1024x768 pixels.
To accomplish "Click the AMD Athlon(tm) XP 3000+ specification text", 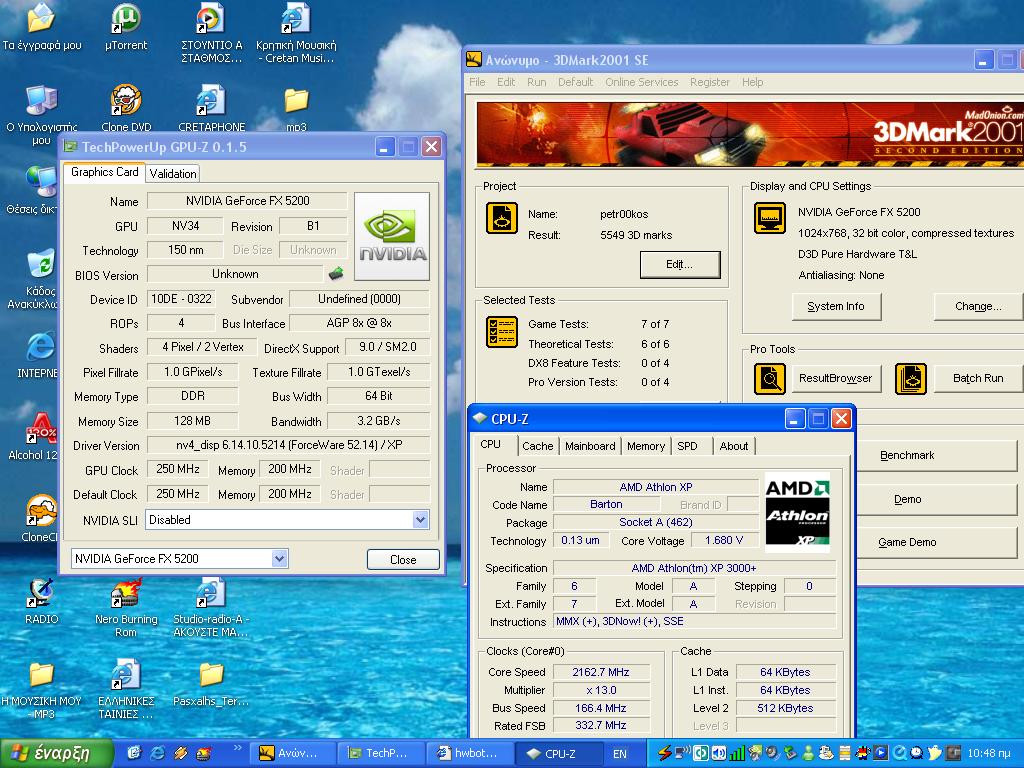I will click(x=694, y=568).
